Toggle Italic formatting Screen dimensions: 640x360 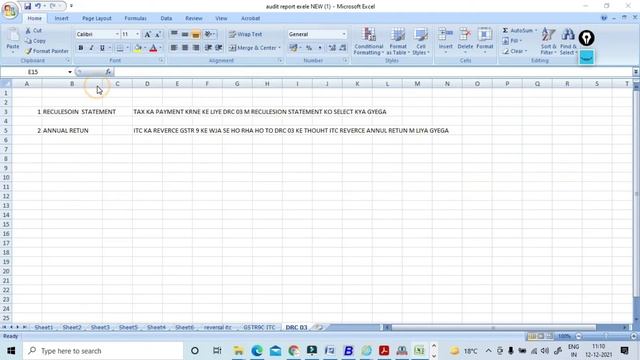(91, 48)
